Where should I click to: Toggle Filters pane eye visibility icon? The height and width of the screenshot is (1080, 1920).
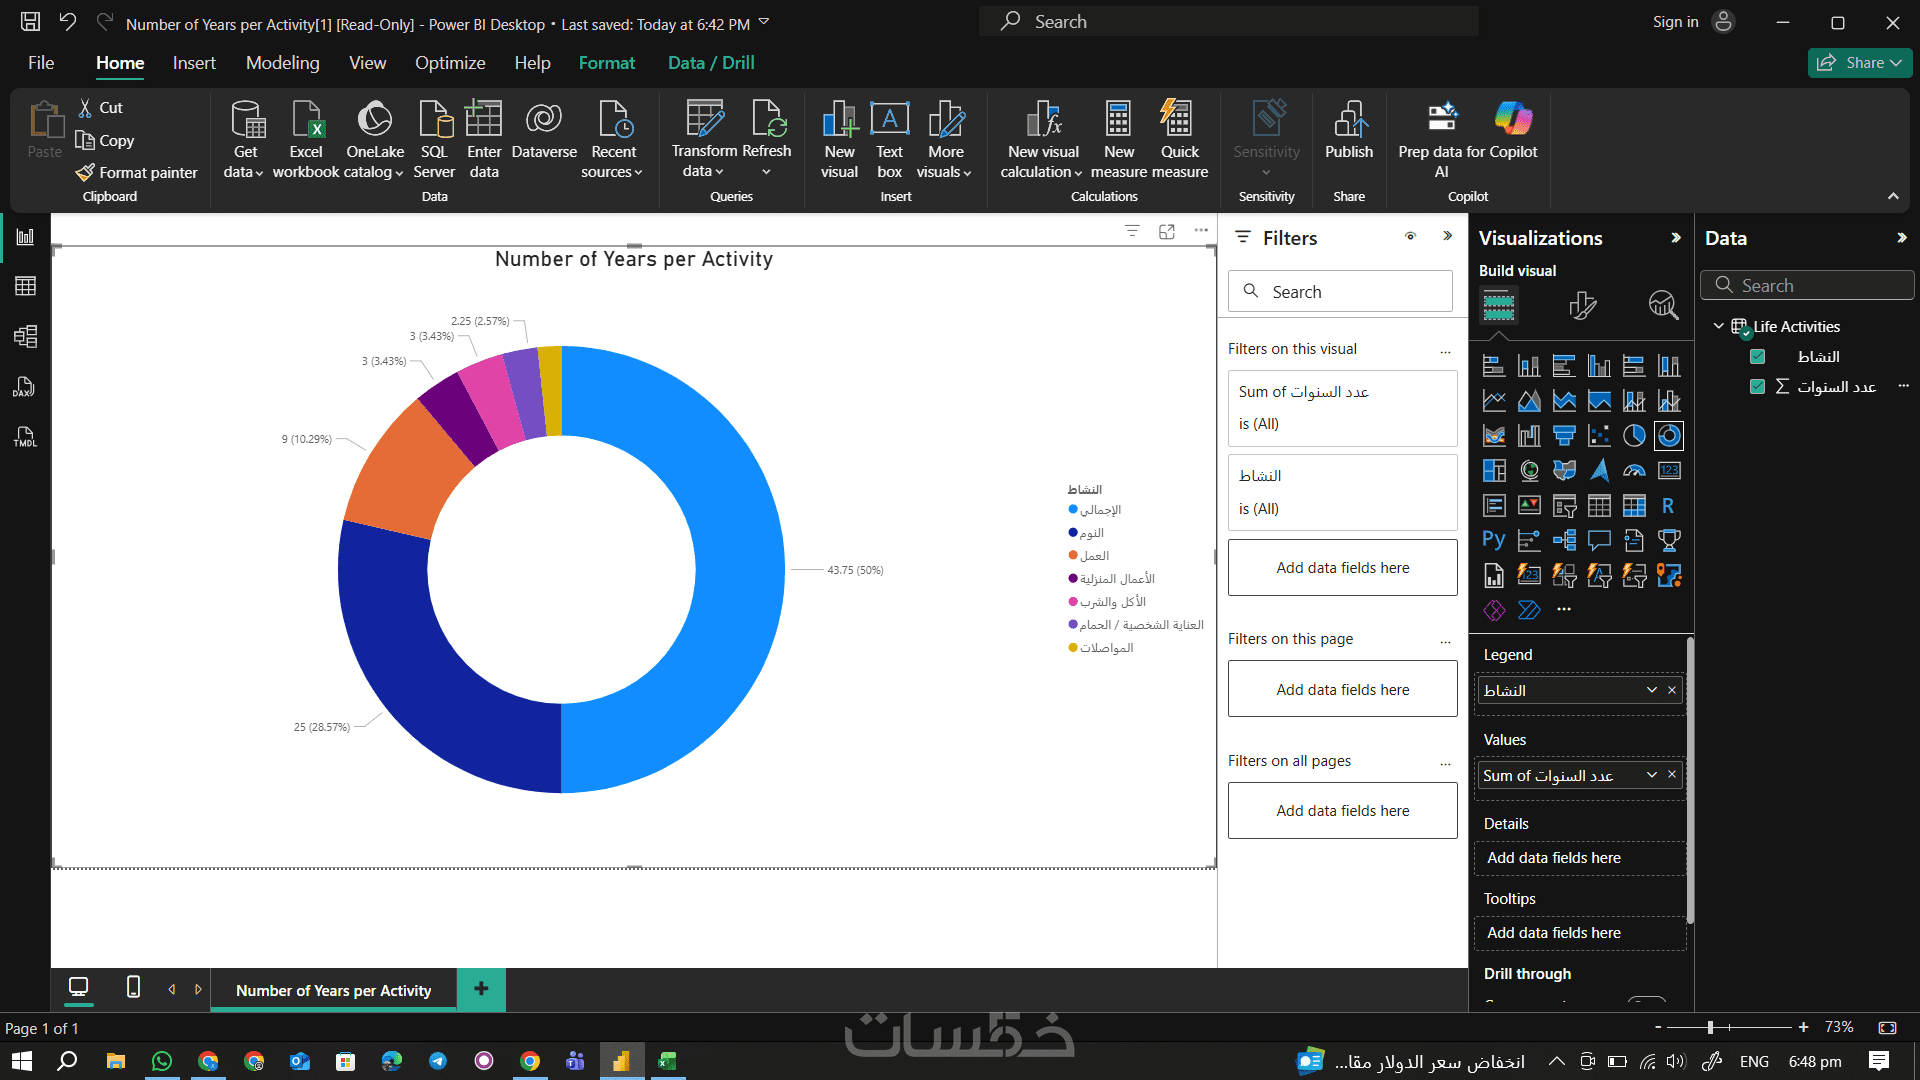click(x=1410, y=237)
